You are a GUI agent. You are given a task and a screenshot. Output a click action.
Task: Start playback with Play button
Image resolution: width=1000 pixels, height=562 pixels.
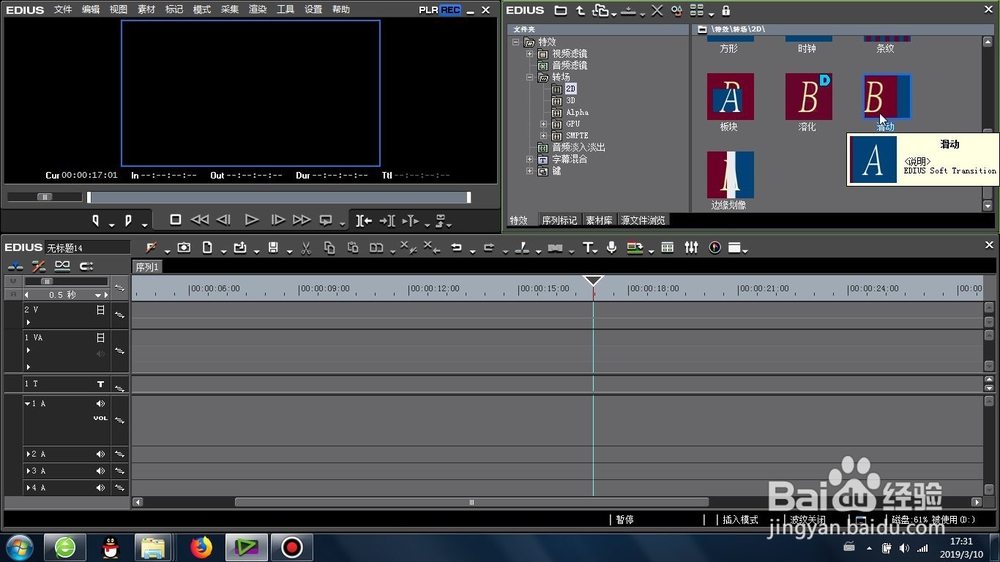pyautogui.click(x=251, y=219)
